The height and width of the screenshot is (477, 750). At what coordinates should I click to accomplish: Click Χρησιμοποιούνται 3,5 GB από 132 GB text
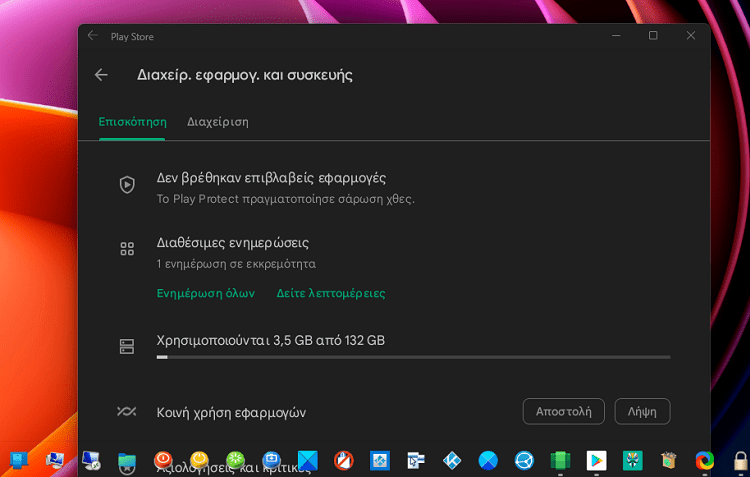pos(271,340)
